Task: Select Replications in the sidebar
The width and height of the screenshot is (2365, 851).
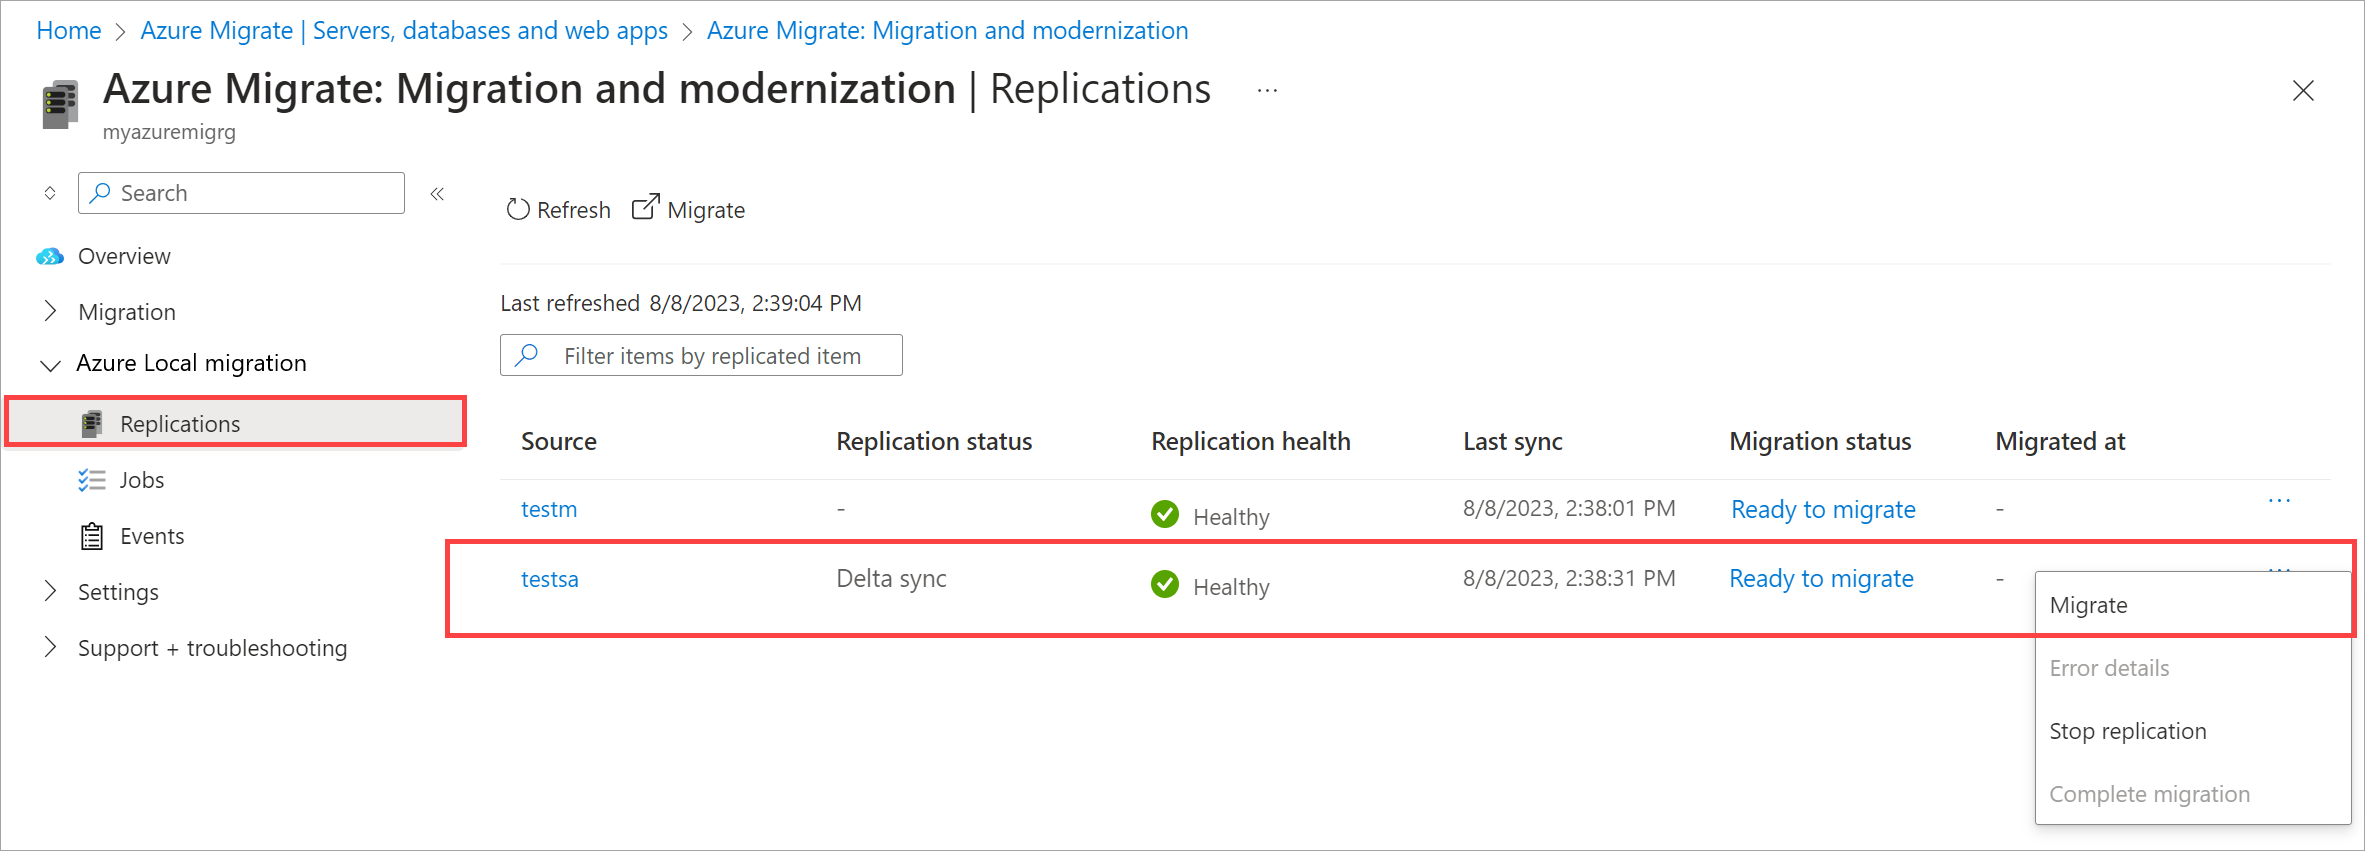Action: 180,424
